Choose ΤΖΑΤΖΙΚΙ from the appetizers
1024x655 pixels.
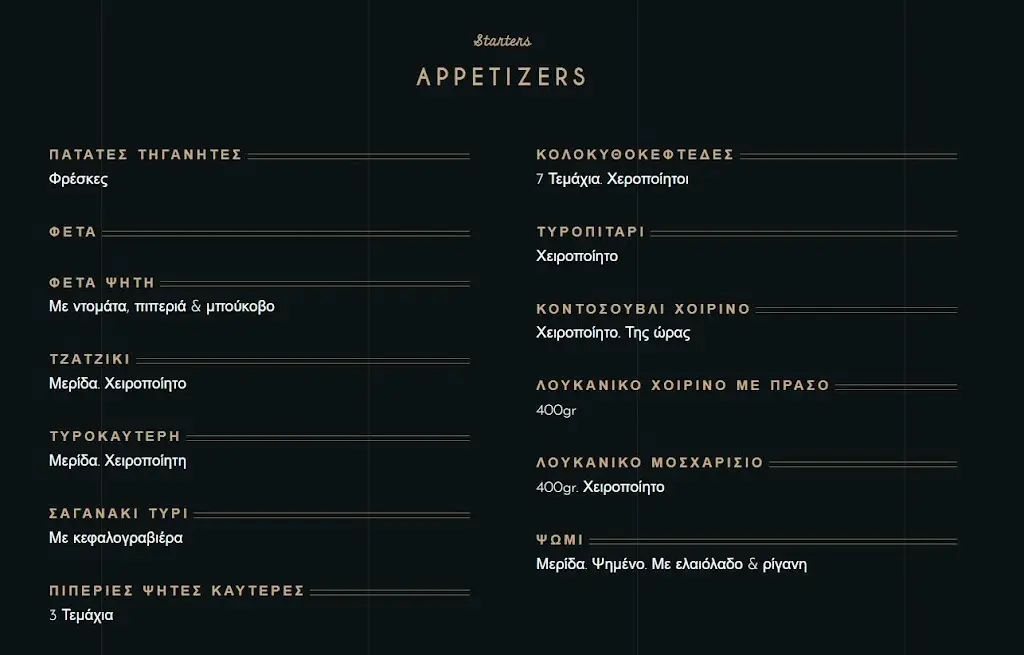click(90, 360)
